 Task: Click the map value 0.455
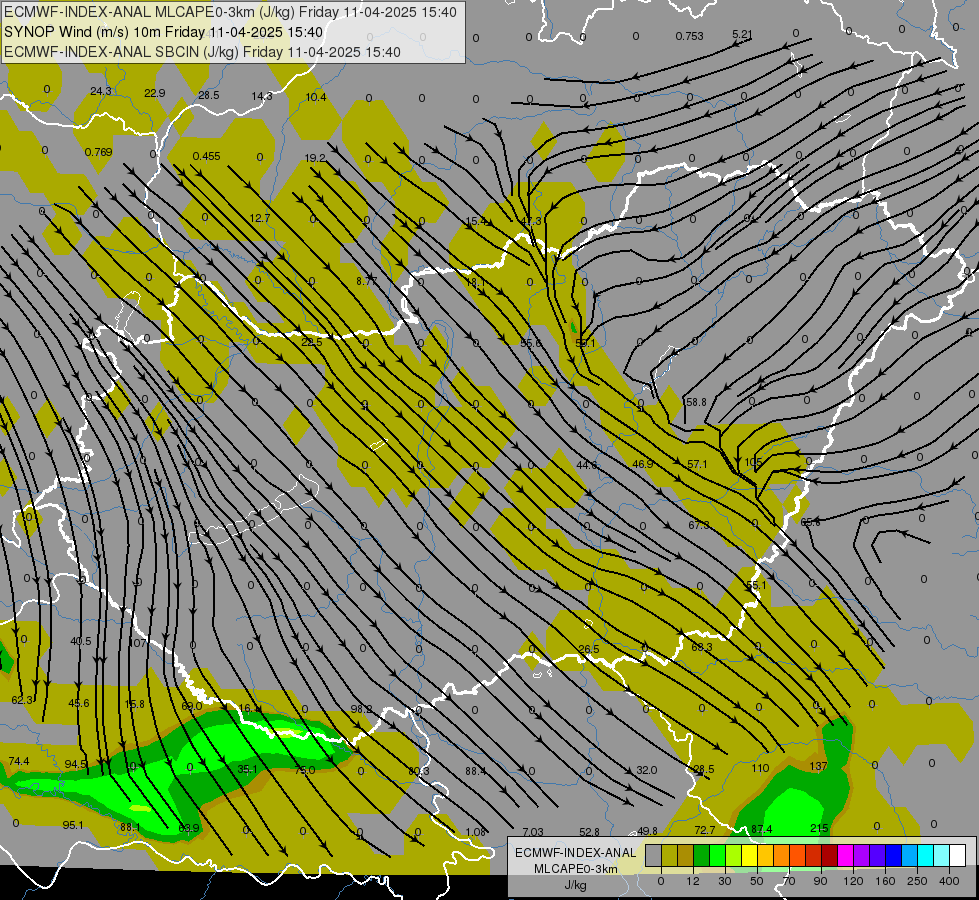[x=206, y=156]
